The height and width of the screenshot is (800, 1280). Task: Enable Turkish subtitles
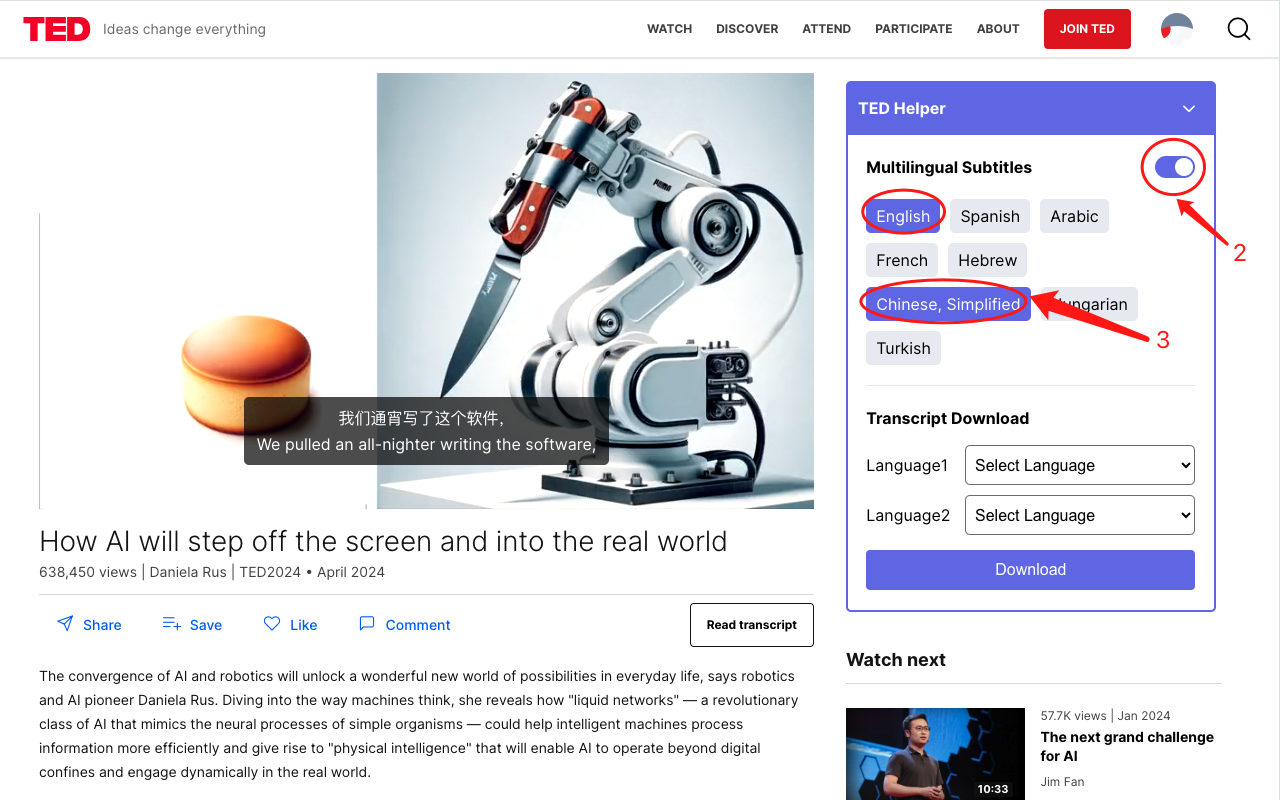903,348
